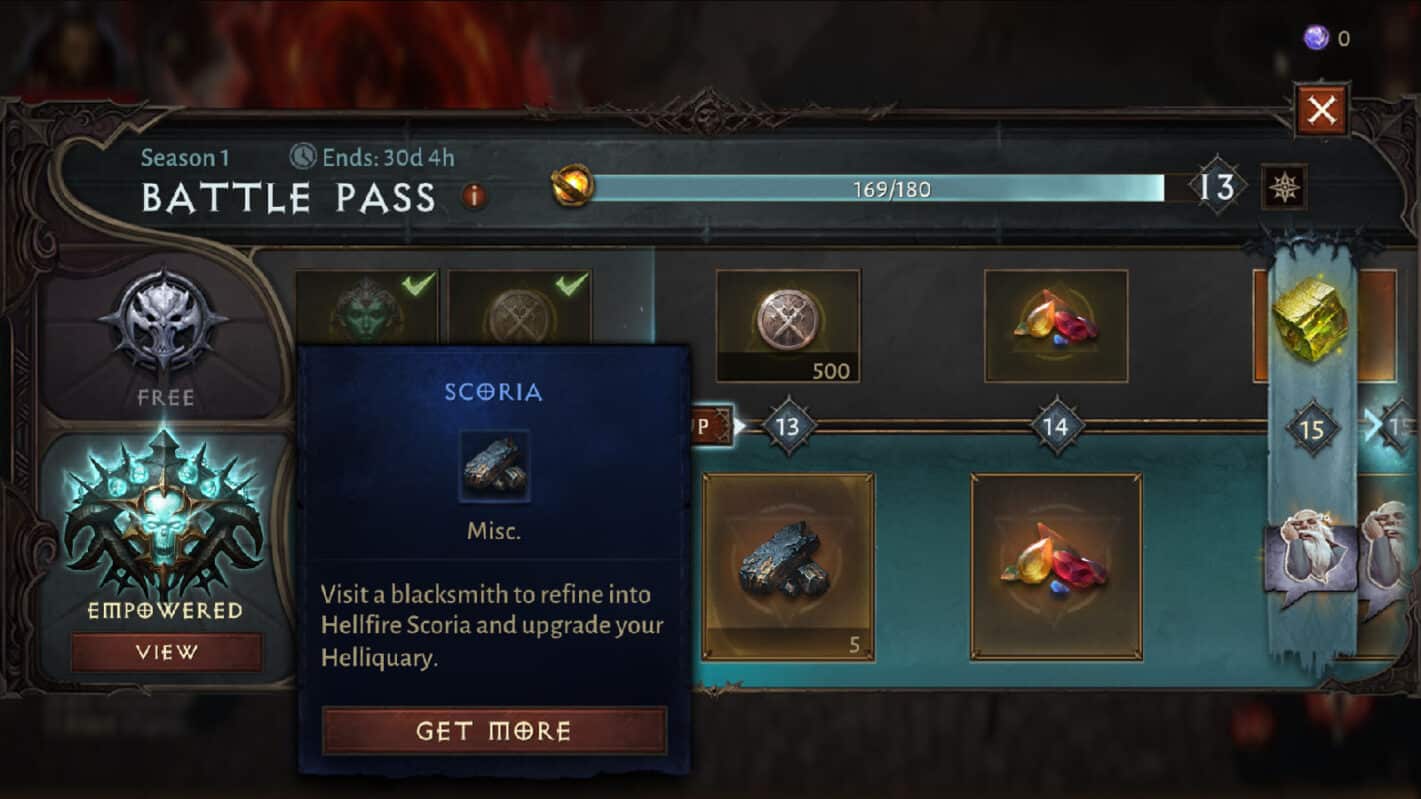Viewport: 1421px width, 799px height.
Task: Select the Free tier skull tab
Action: (x=163, y=335)
